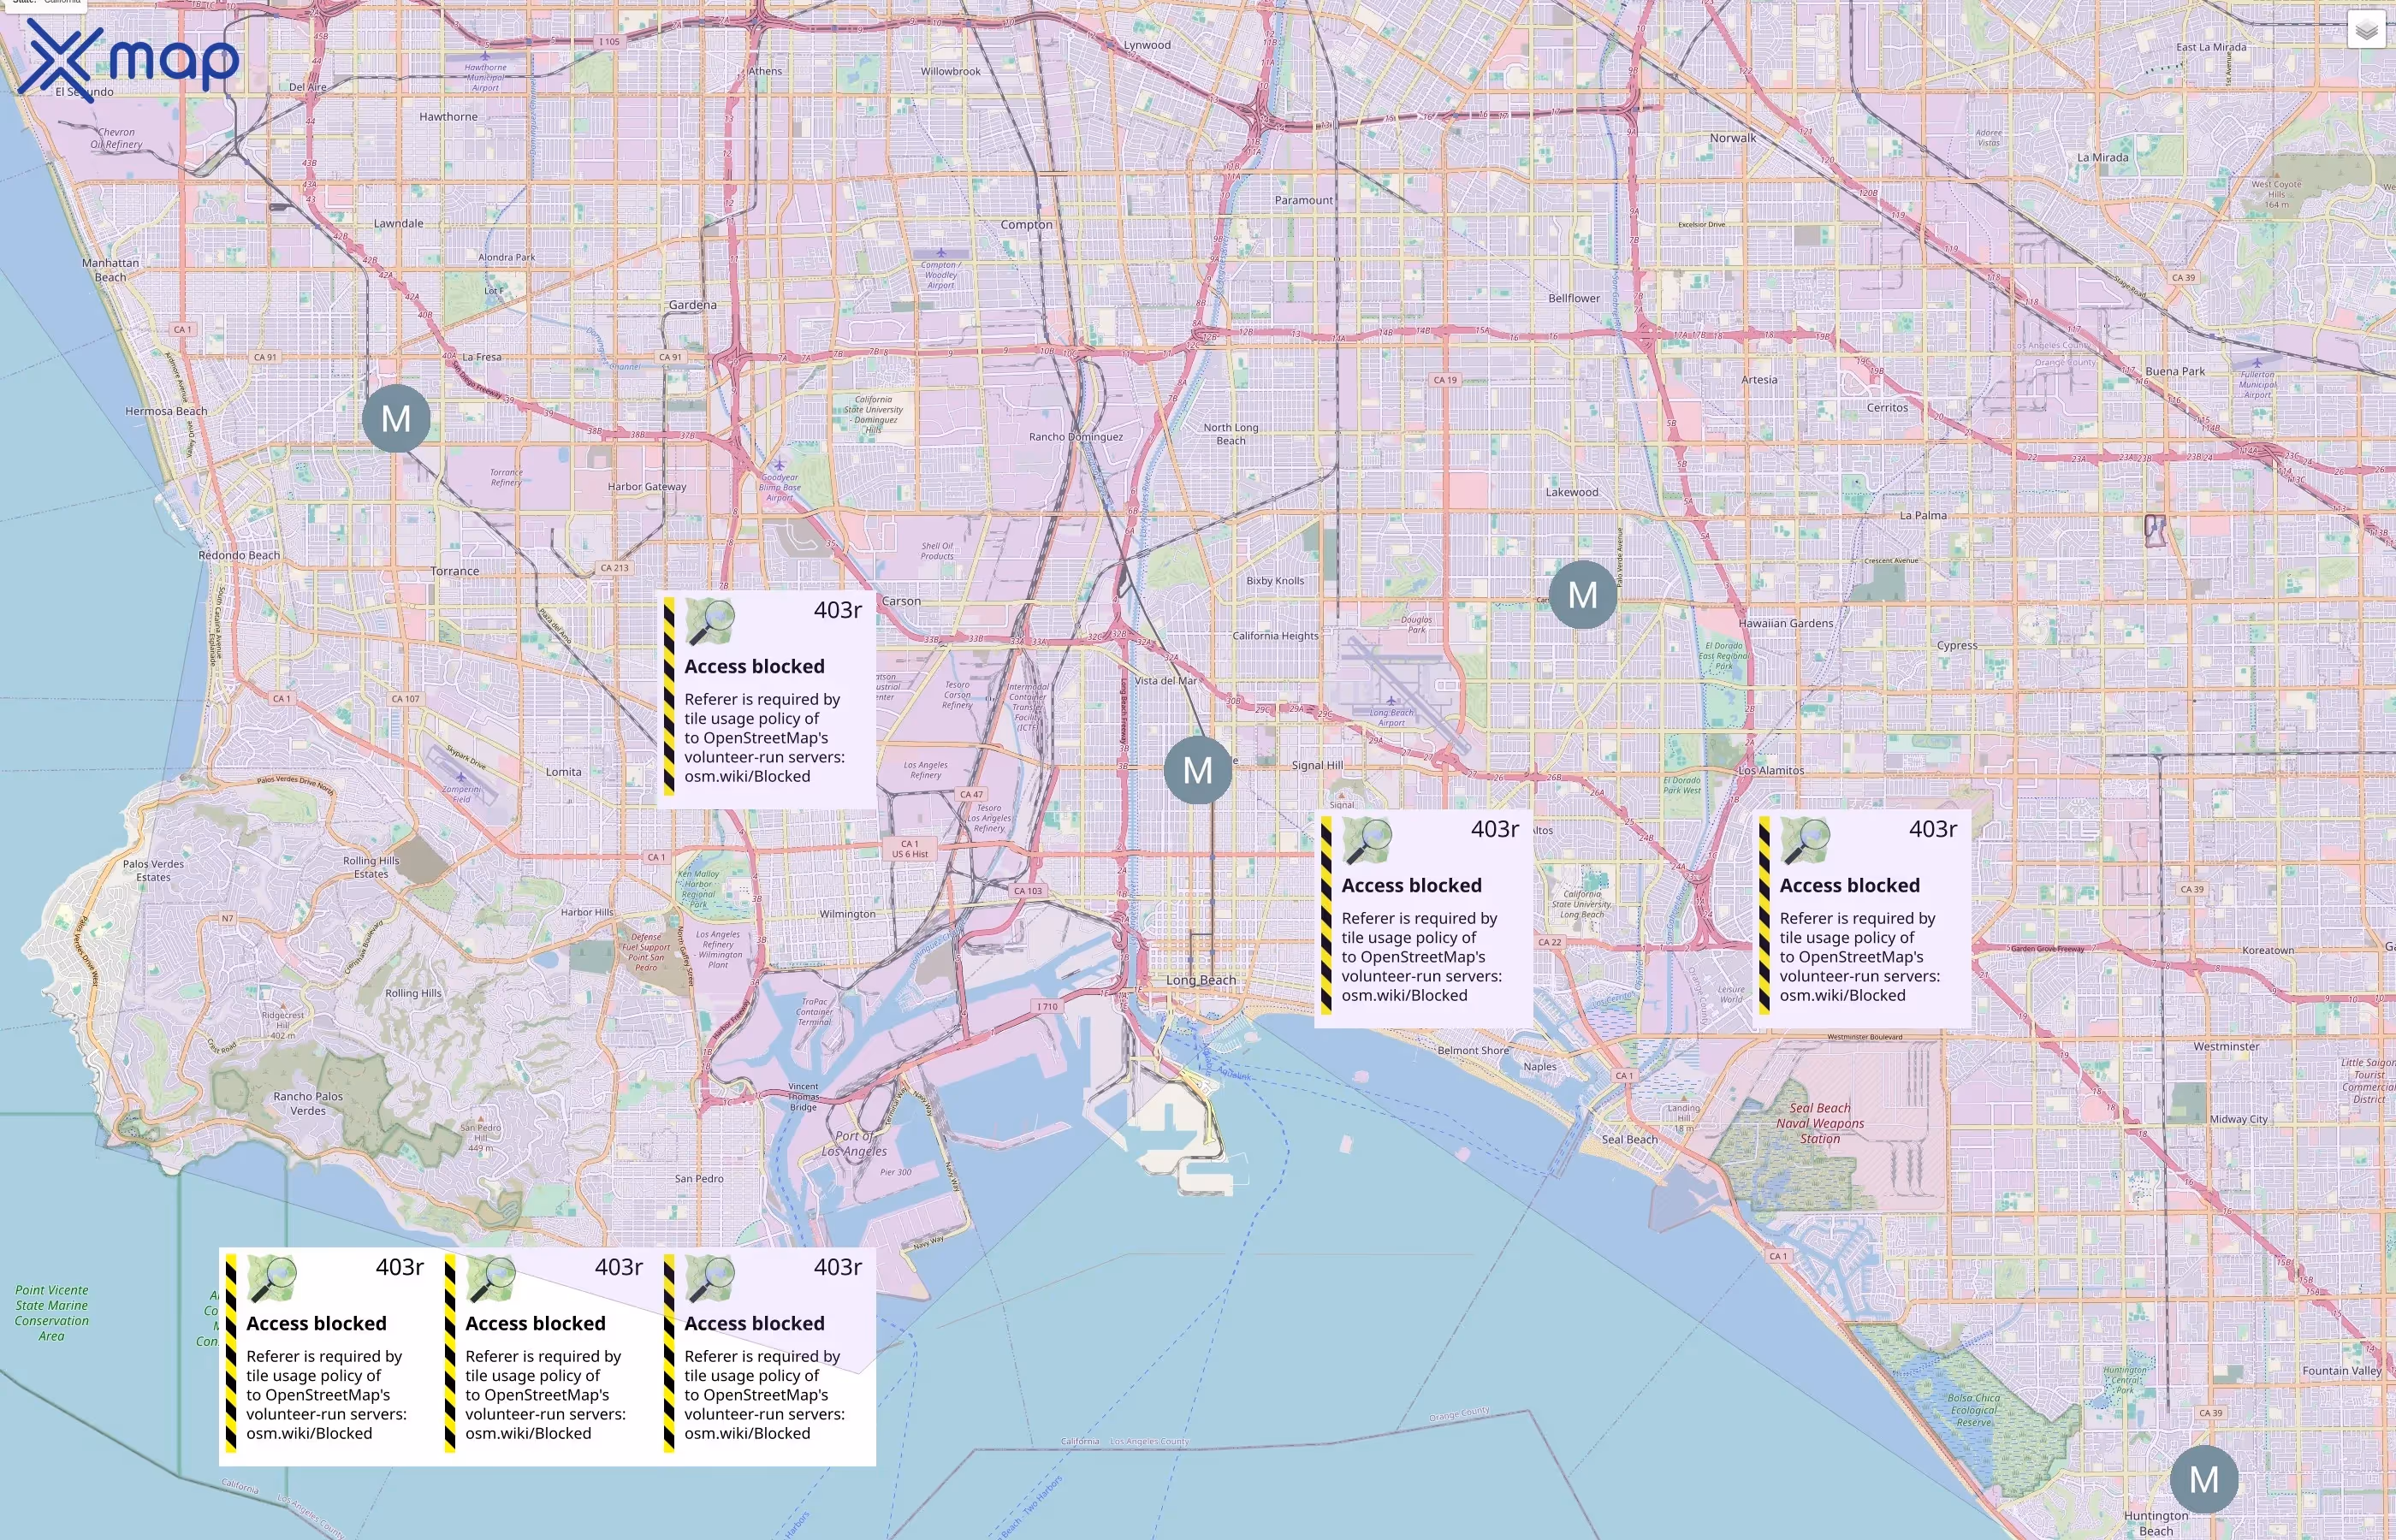Click the Artesia city label
Image resolution: width=2396 pixels, height=1540 pixels.
[1759, 380]
